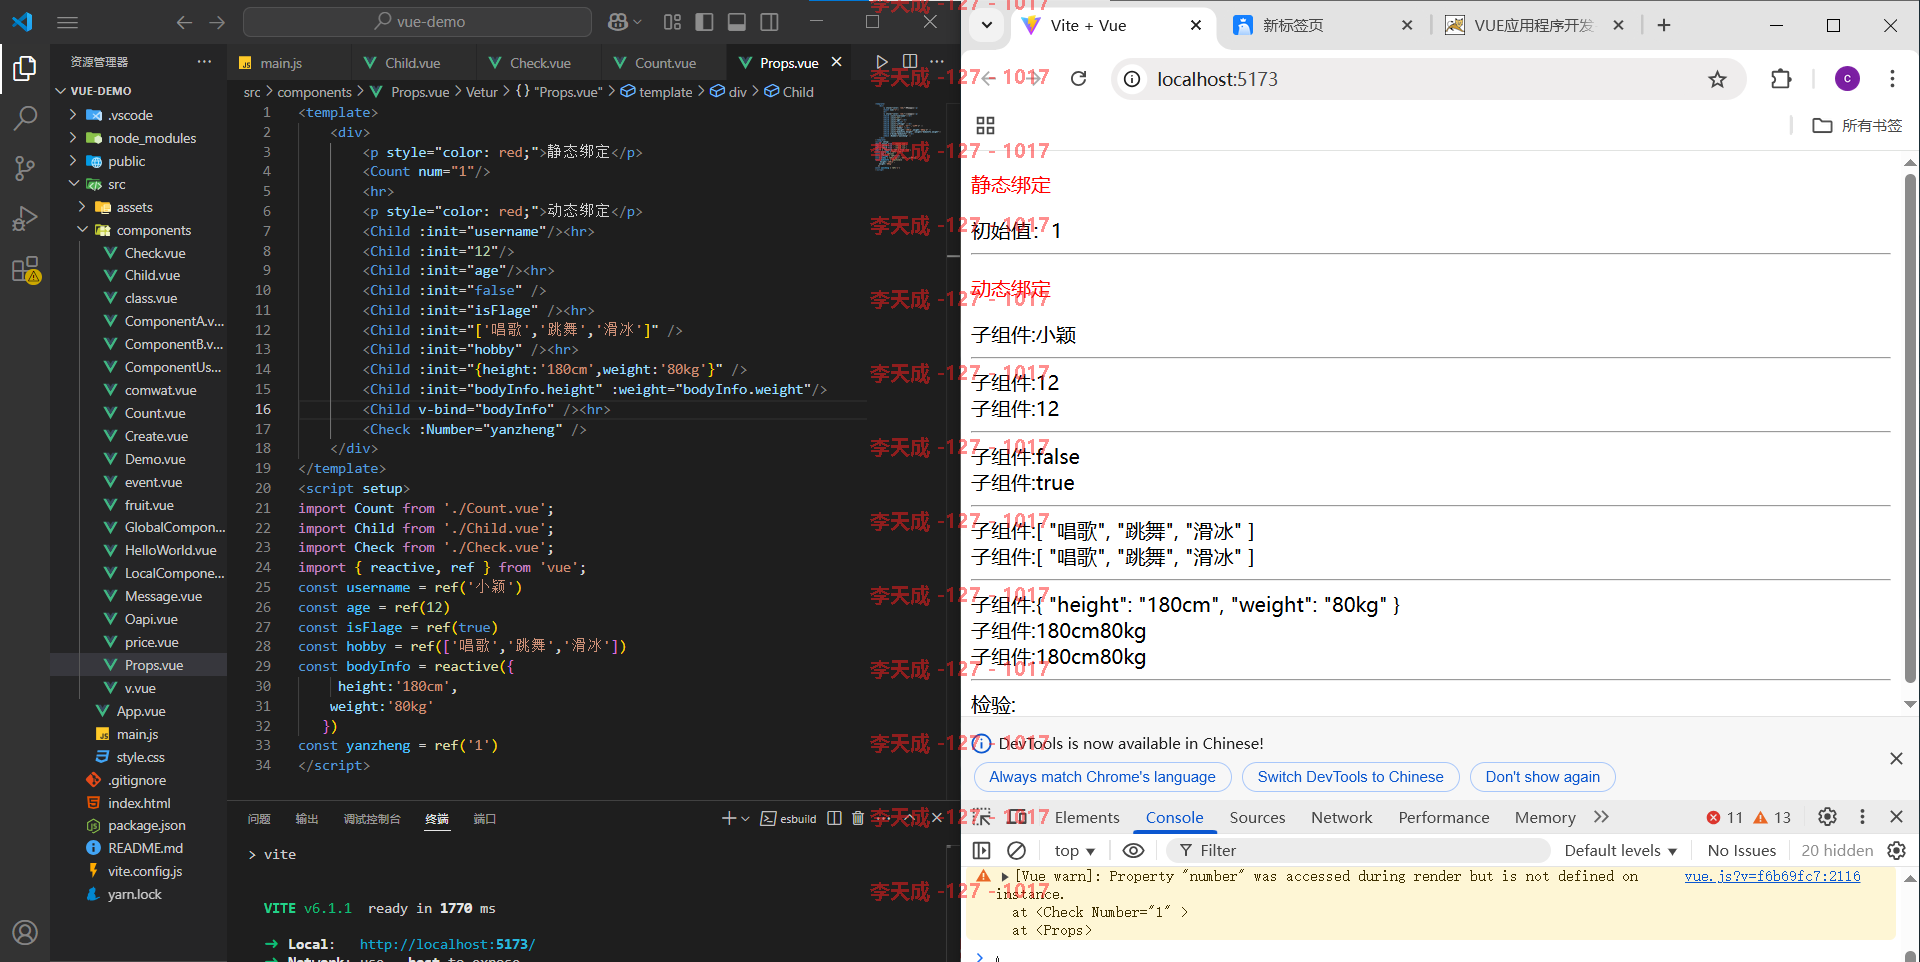Click the web page vertical scrollbar
The width and height of the screenshot is (1920, 962).
[1910, 430]
